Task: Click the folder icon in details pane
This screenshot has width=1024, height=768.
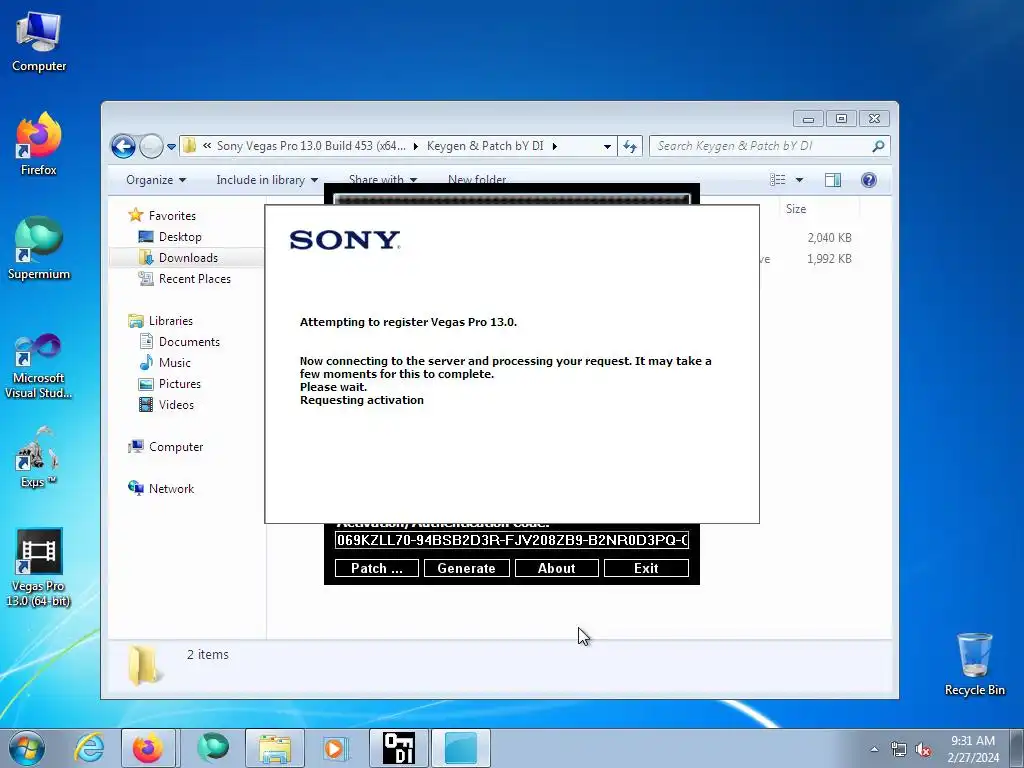Action: point(143,665)
